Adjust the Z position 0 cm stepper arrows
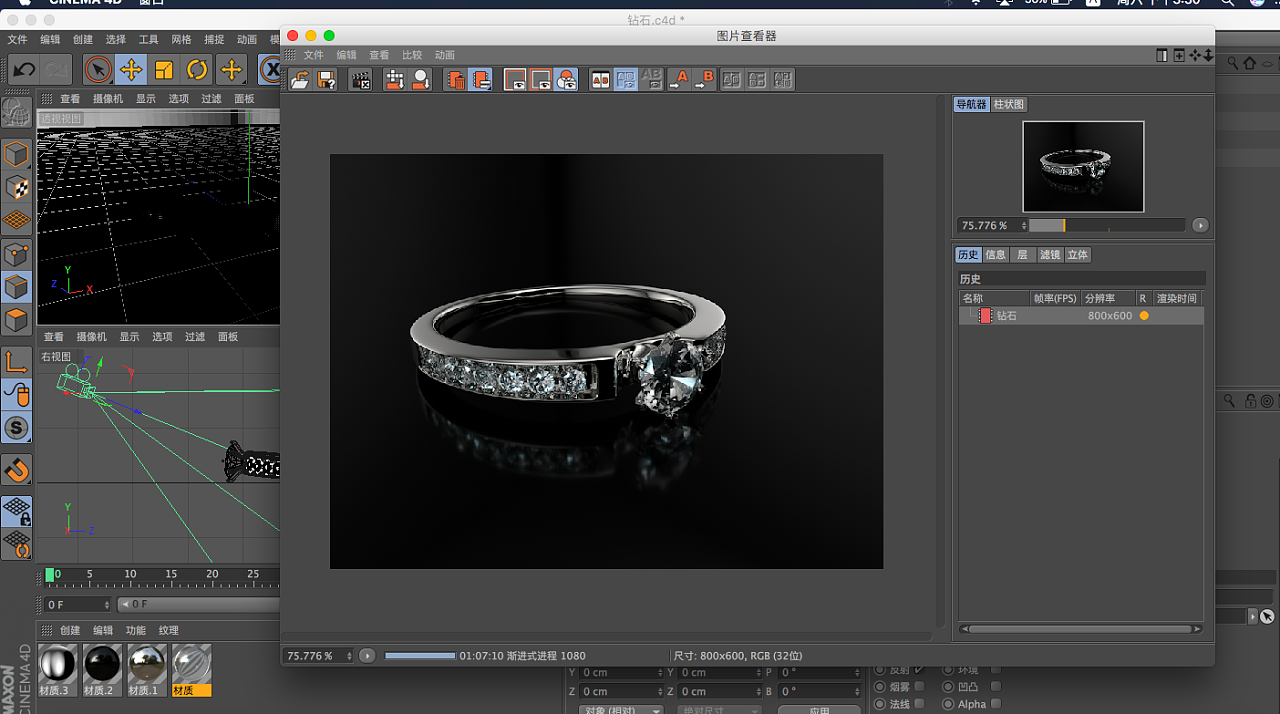Viewport: 1280px width, 714px height. pyautogui.click(x=658, y=691)
